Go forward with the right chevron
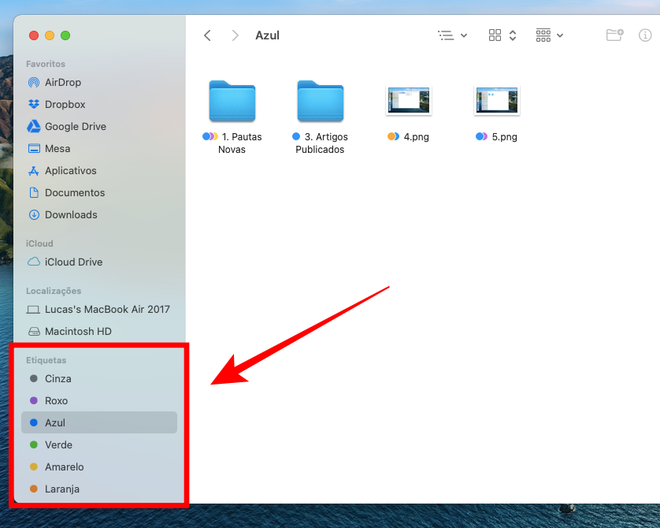Viewport: 660px width, 528px height. [x=235, y=35]
